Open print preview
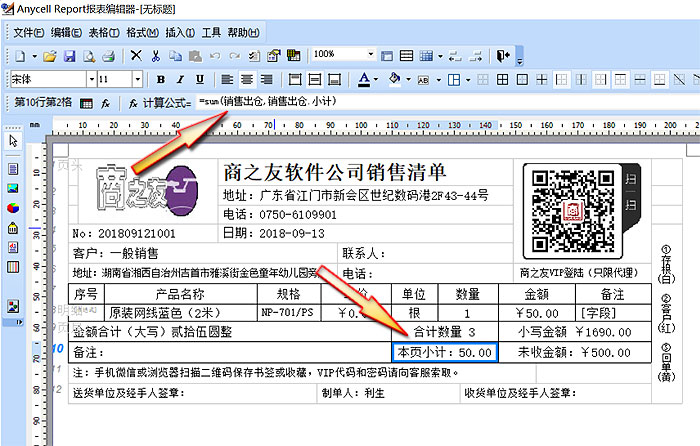Viewport: 700px width, 446px height. coord(89,56)
